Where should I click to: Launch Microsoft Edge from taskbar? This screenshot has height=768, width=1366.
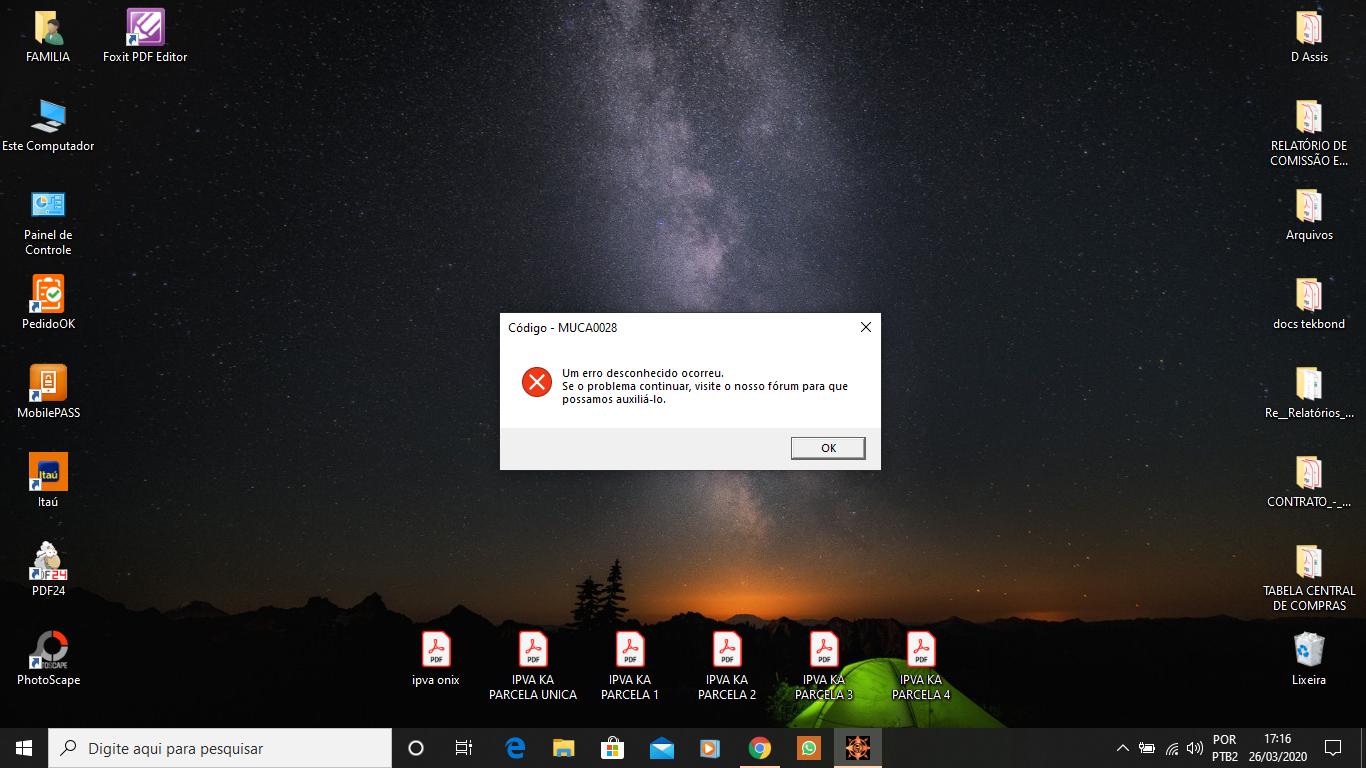tap(515, 748)
